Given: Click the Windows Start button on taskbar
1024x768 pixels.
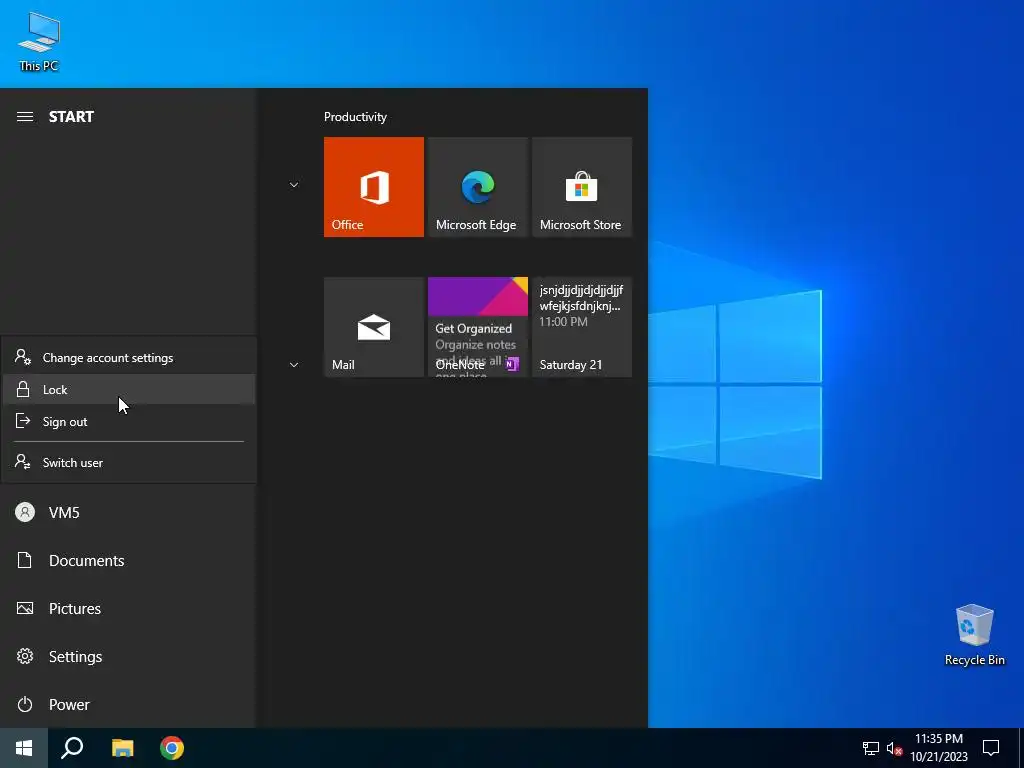Looking at the screenshot, I should 24,748.
